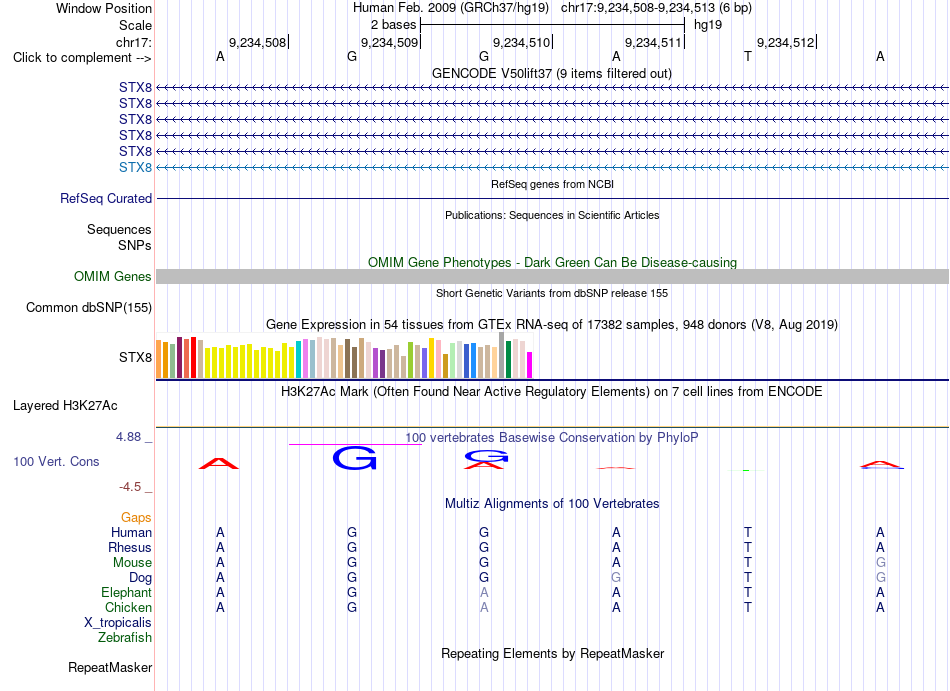Click the 'hg19' label next to scale bar

click(708, 25)
